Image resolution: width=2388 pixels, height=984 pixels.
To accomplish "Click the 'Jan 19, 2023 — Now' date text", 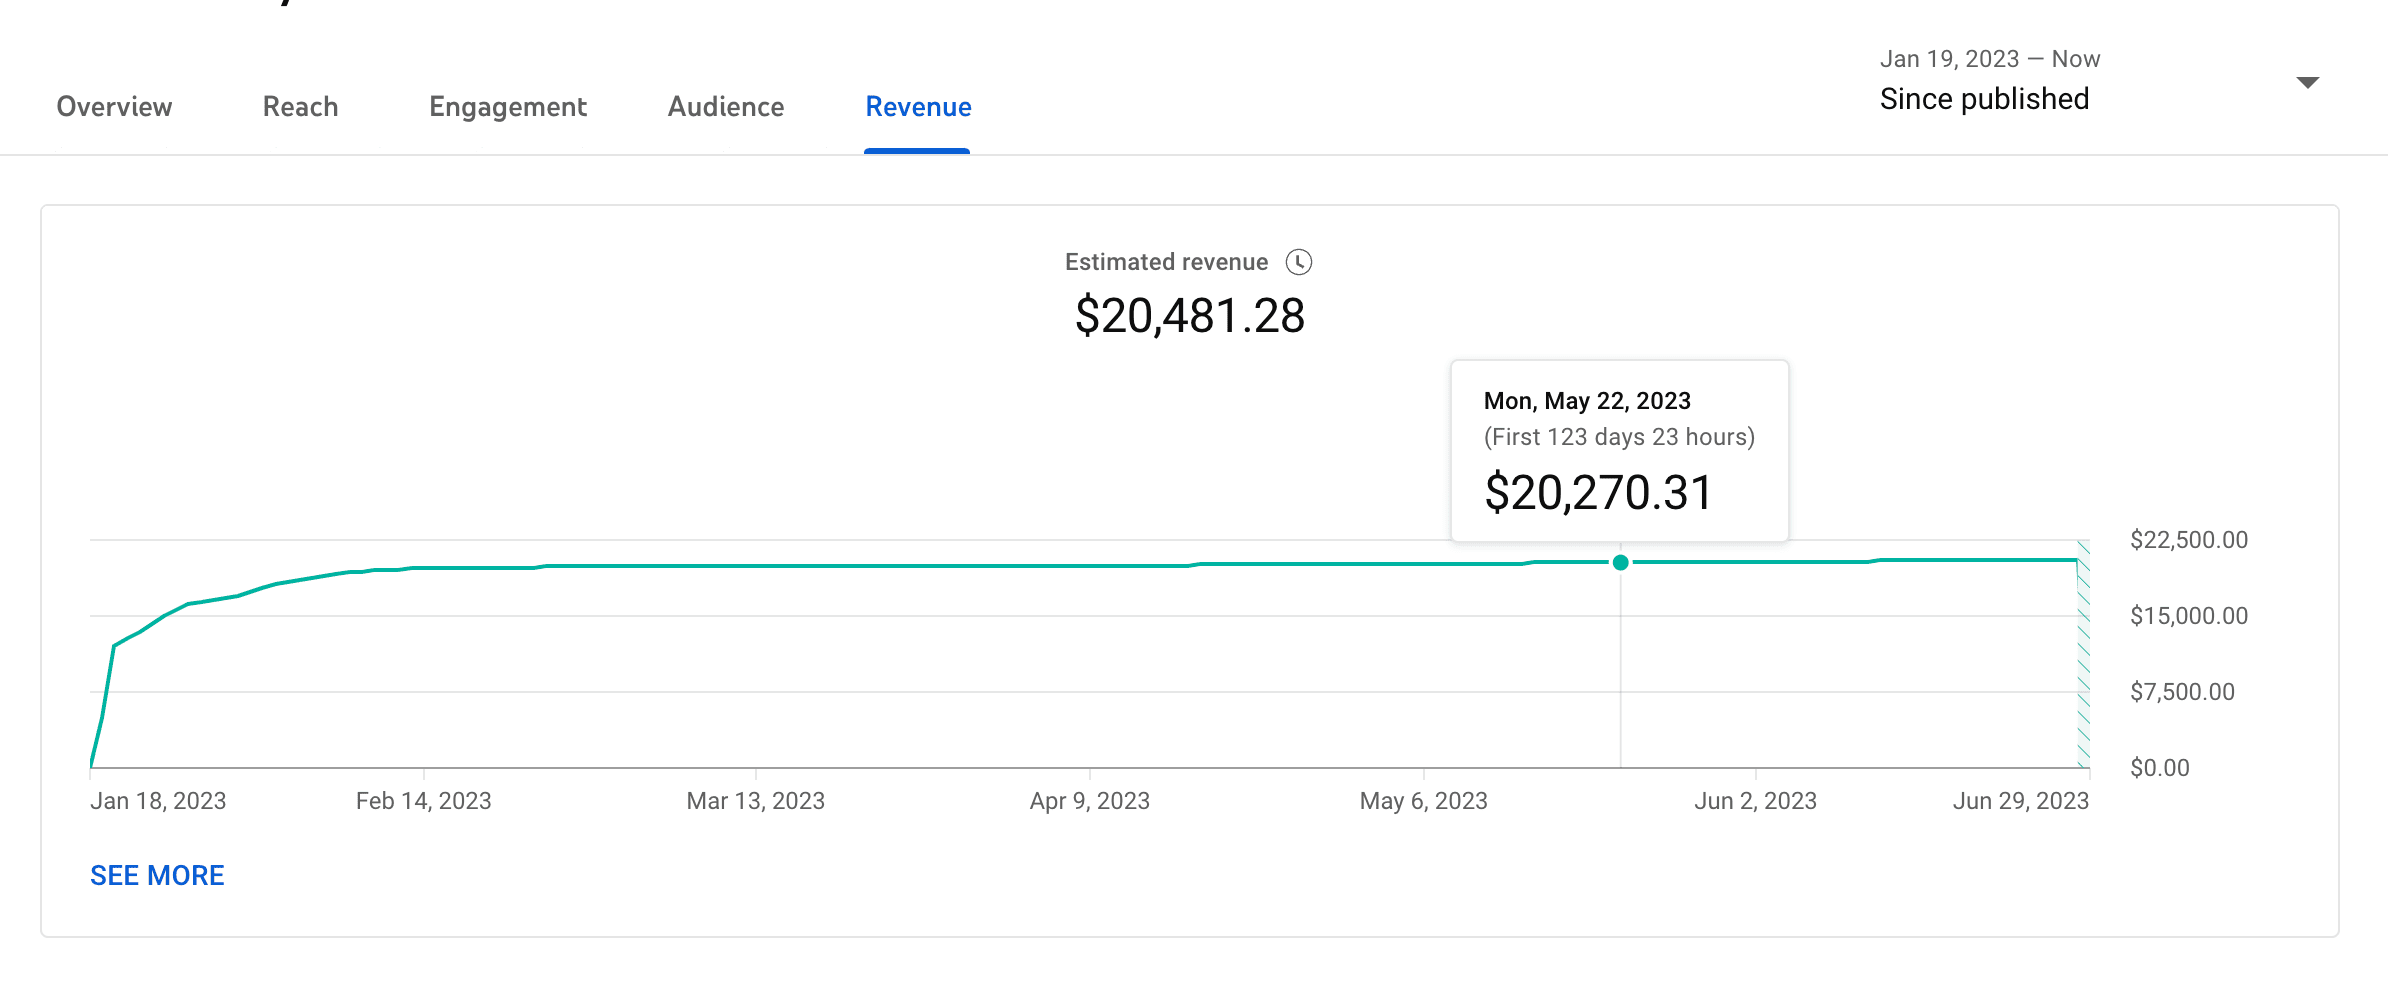I will pyautogui.click(x=1989, y=59).
